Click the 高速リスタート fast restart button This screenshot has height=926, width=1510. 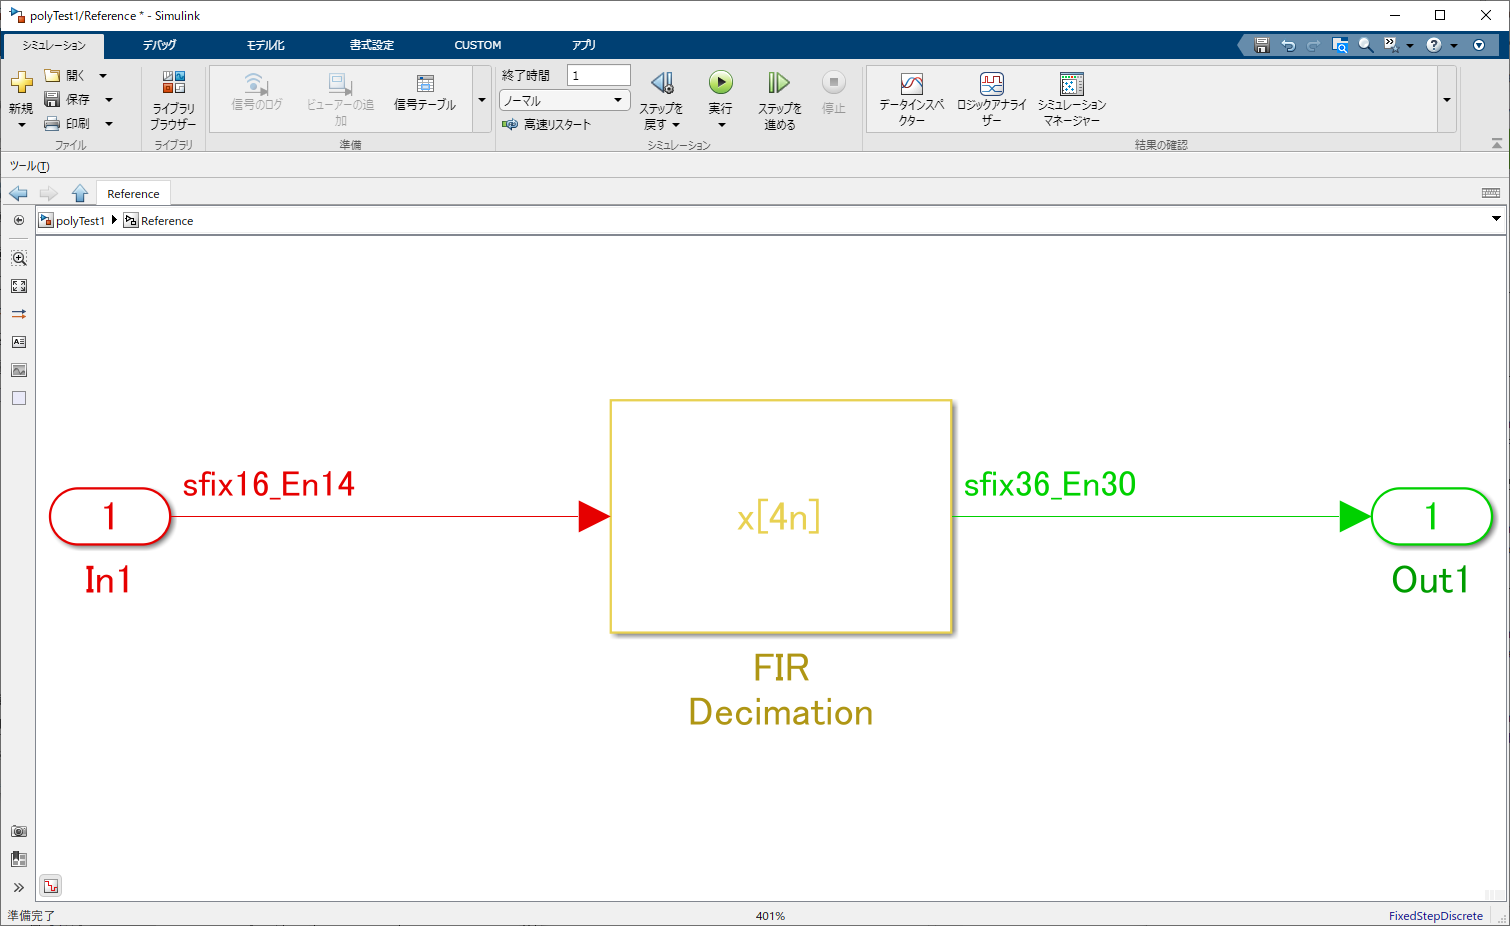click(x=547, y=124)
